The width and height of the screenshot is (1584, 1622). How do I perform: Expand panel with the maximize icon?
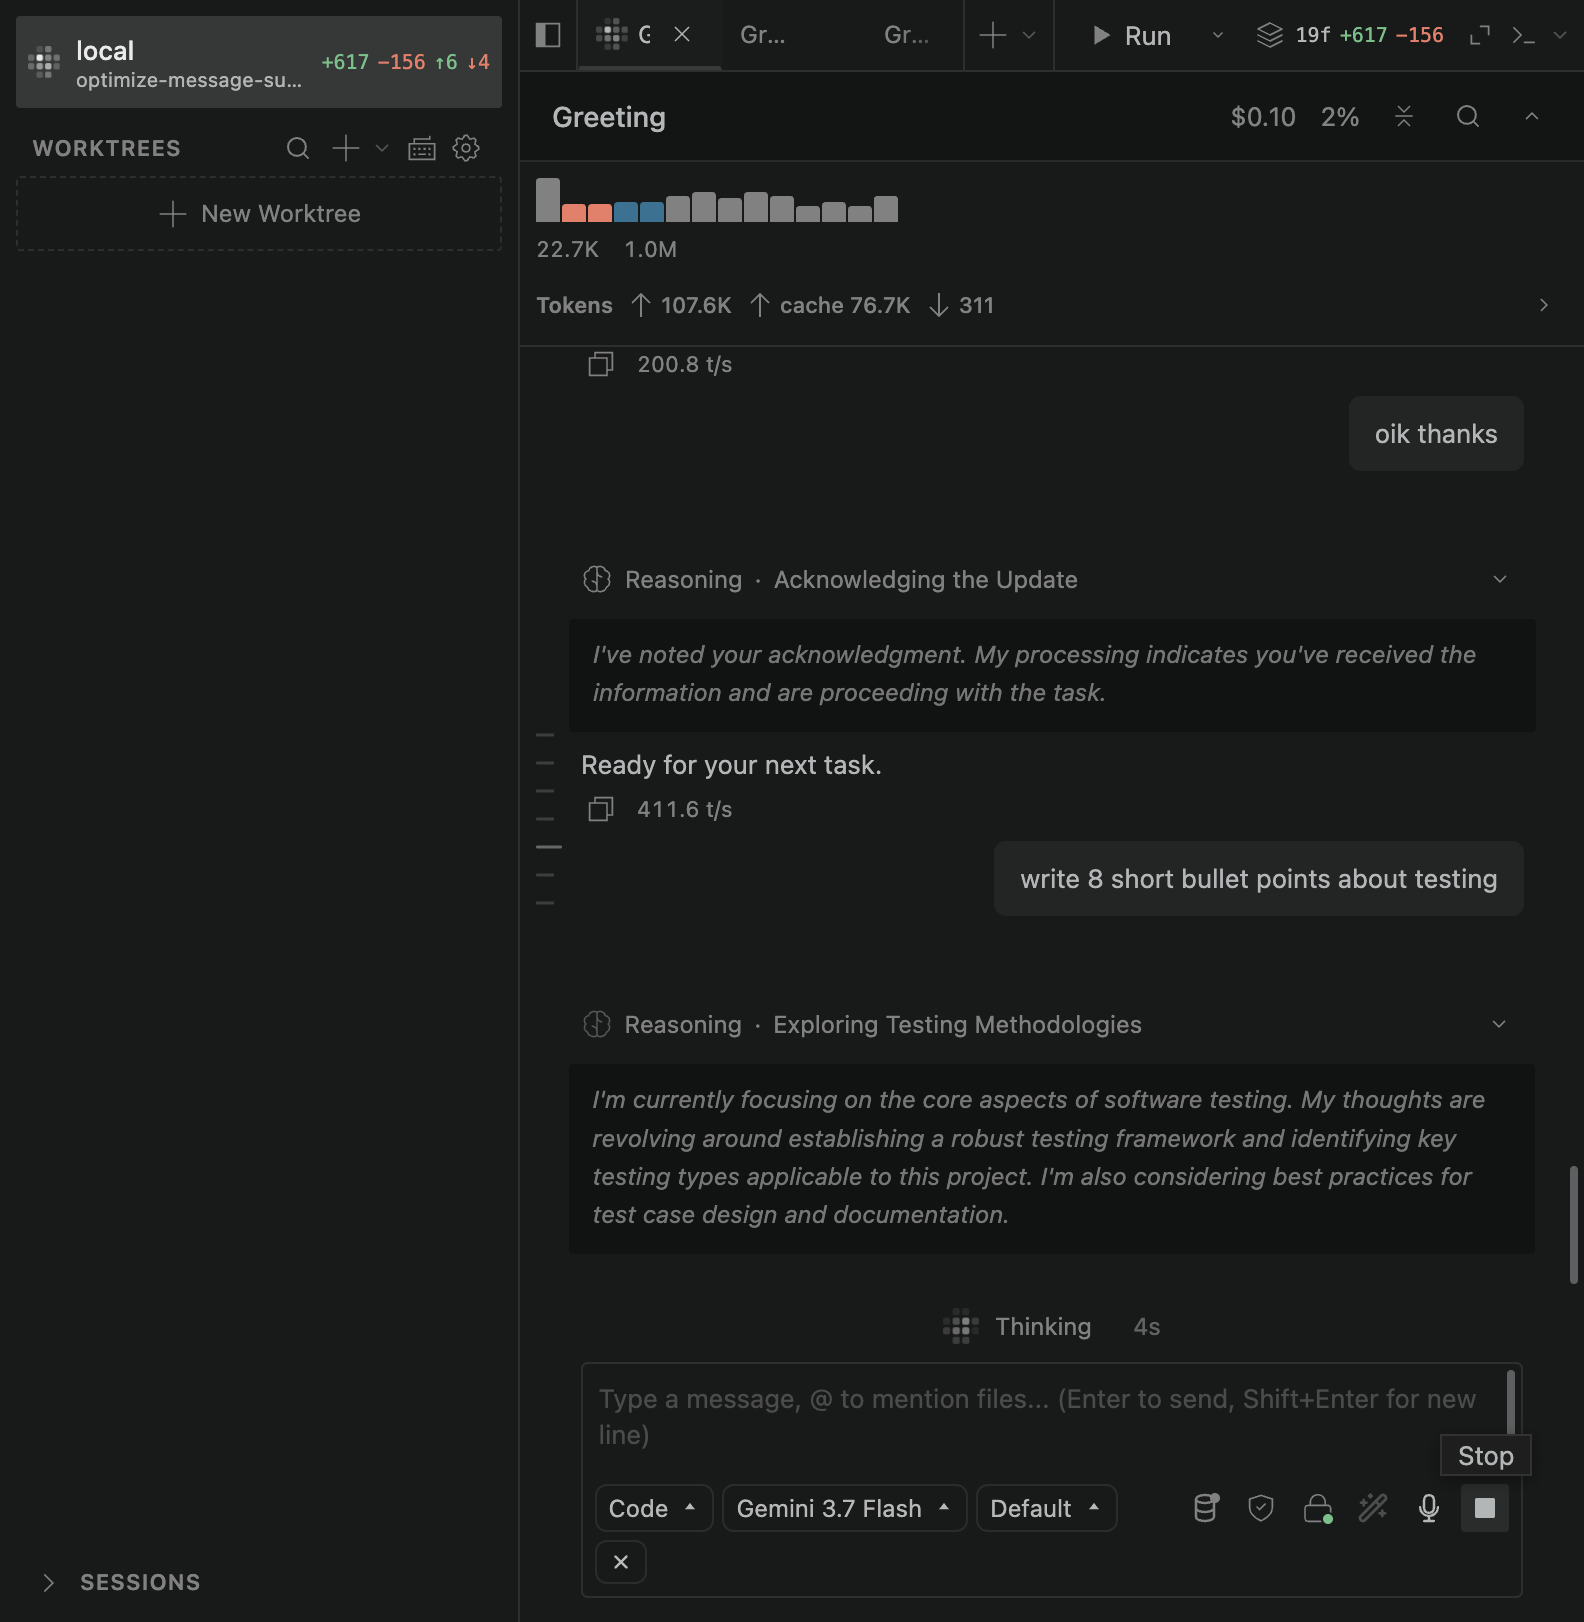pyautogui.click(x=1480, y=35)
